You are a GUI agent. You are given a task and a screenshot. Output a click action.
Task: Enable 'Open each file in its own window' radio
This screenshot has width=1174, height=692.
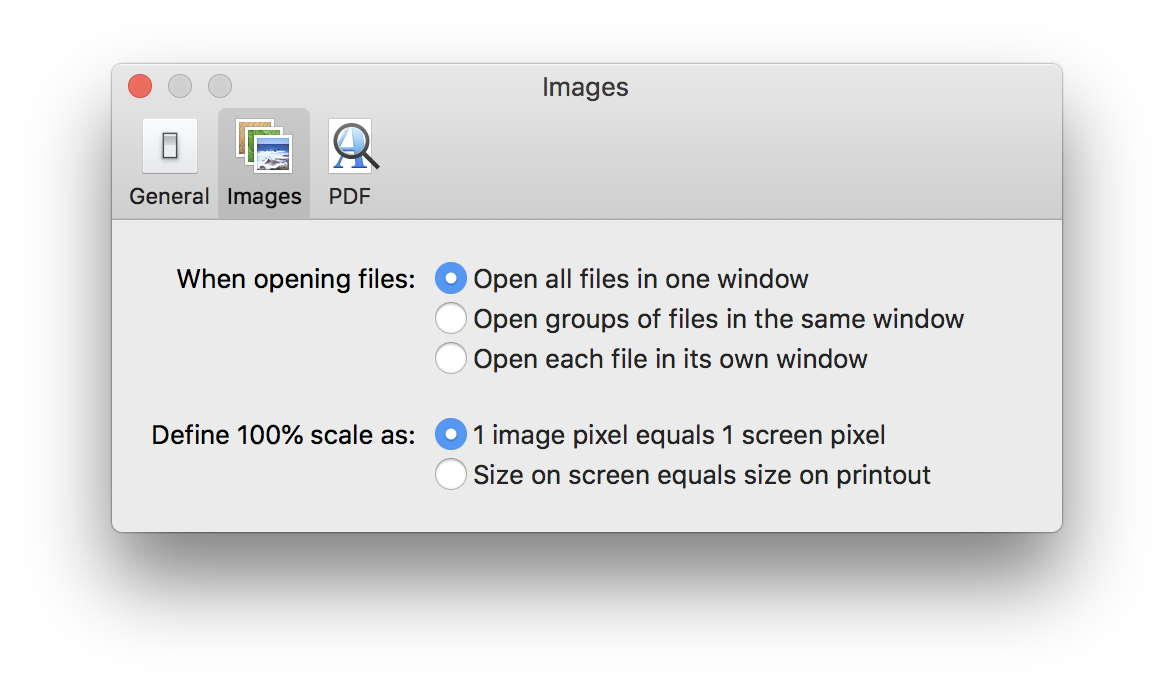(451, 359)
